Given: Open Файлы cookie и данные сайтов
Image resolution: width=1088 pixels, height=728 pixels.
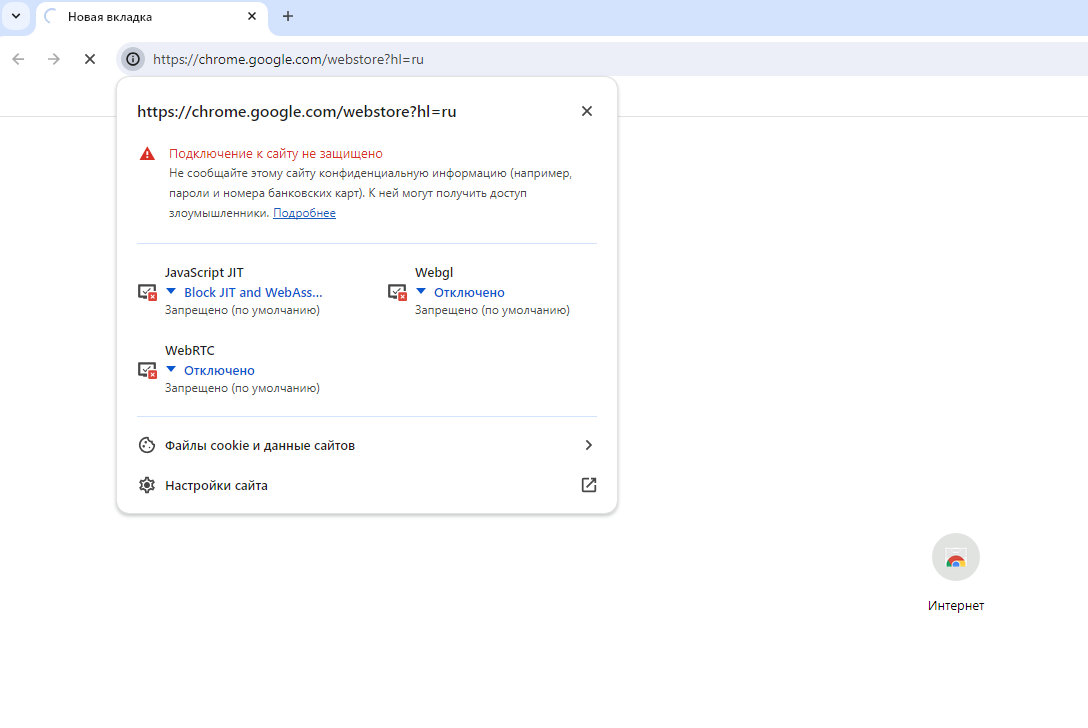Looking at the screenshot, I should [366, 445].
